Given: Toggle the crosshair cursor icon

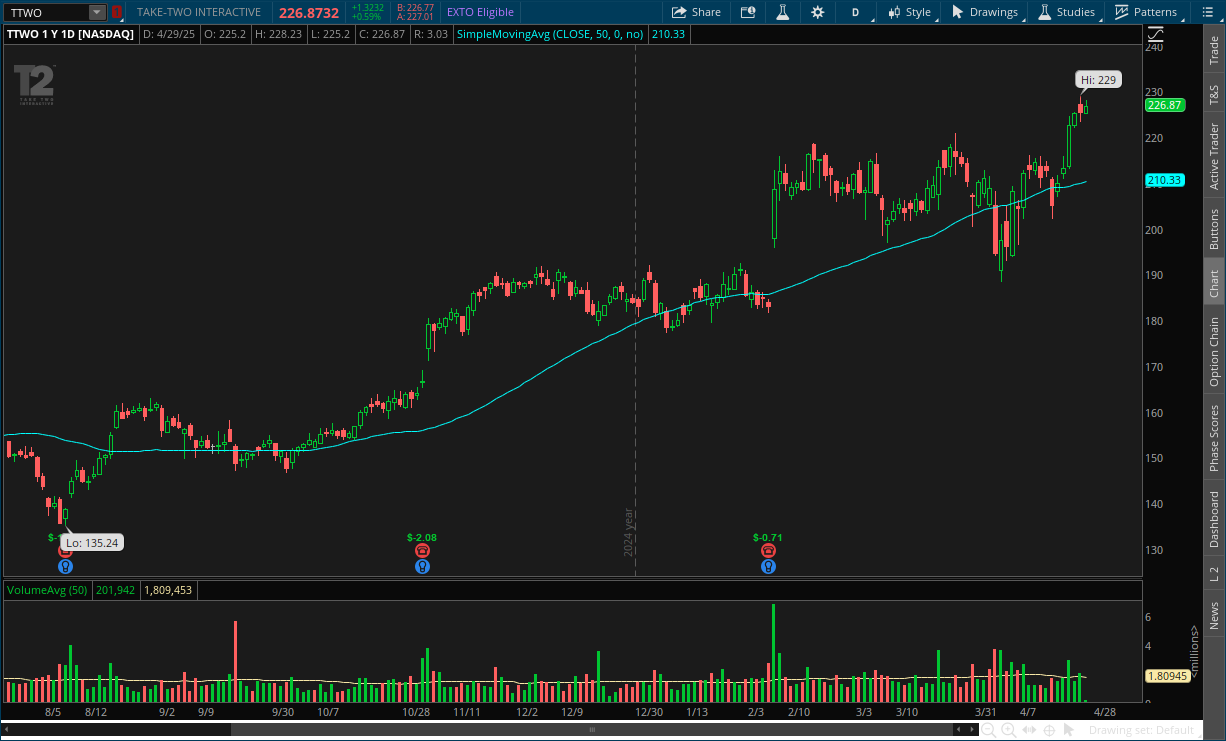Looking at the screenshot, I should (x=1048, y=730).
